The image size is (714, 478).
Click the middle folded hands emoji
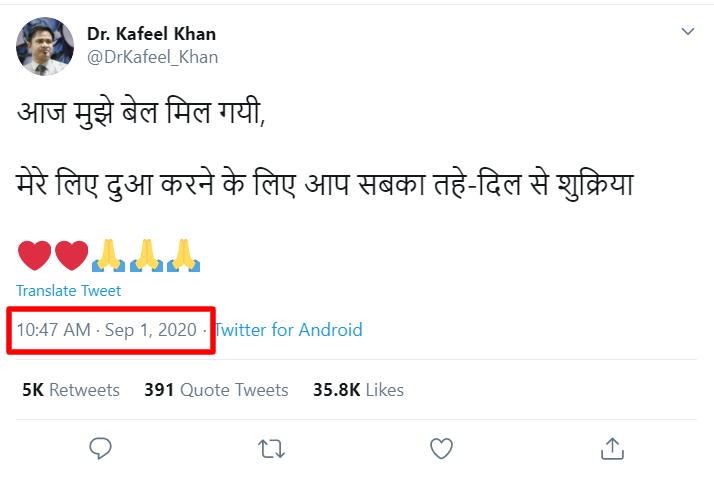(146, 255)
